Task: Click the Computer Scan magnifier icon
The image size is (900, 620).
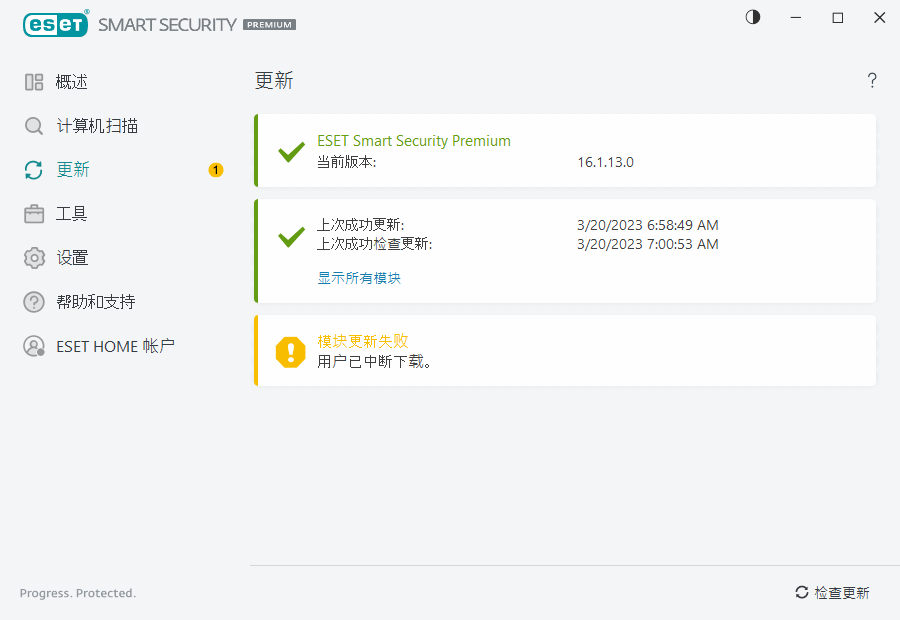Action: pos(34,126)
